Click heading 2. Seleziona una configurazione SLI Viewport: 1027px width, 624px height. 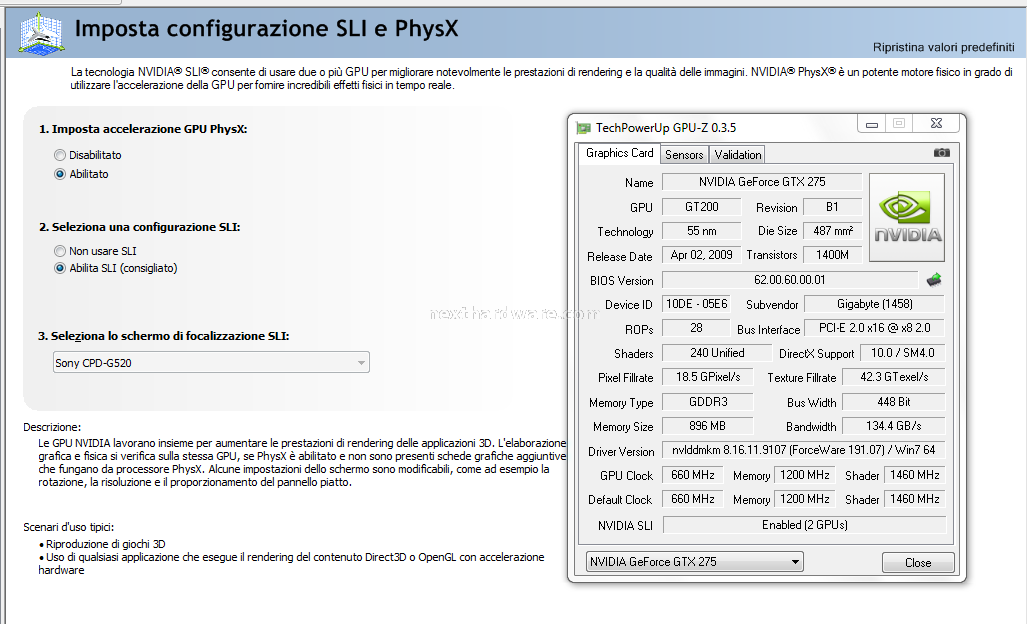[x=140, y=227]
